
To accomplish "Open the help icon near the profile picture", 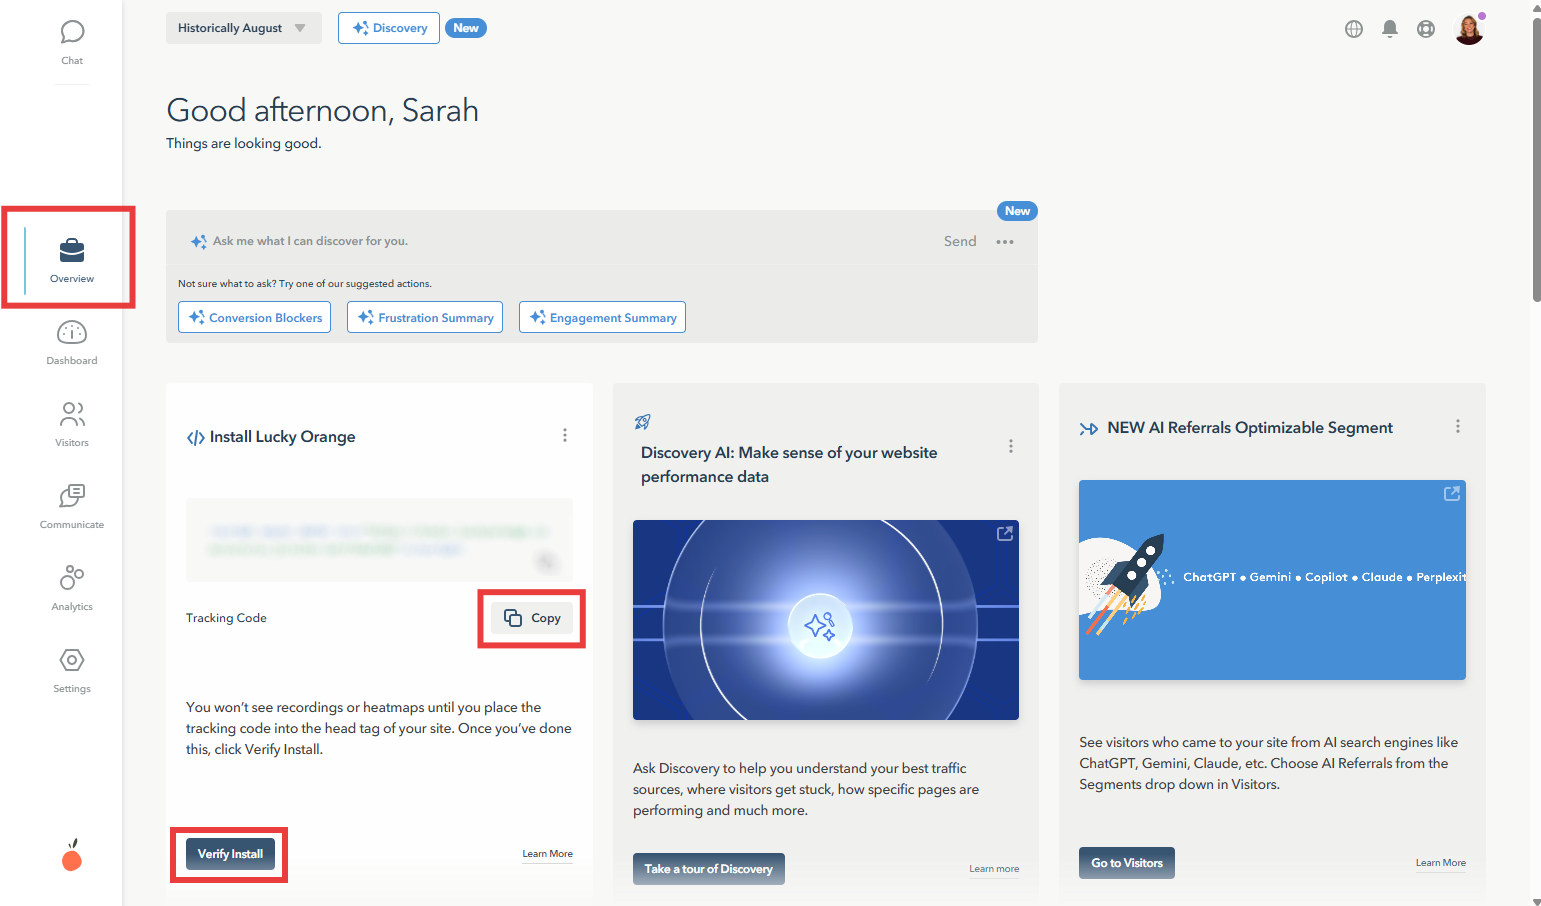I will (x=1425, y=28).
